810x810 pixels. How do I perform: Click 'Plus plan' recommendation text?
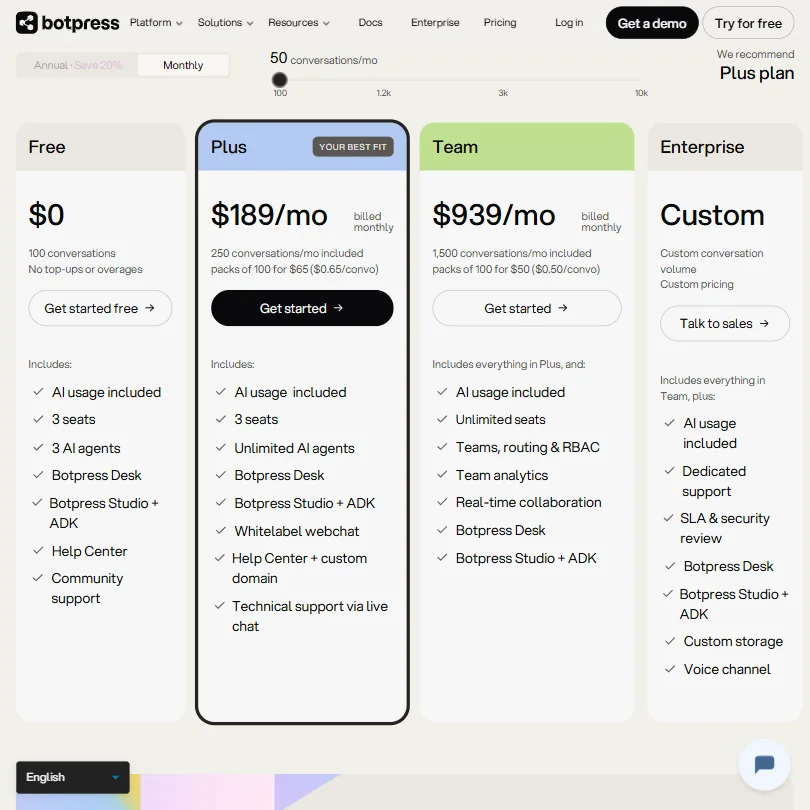click(757, 73)
